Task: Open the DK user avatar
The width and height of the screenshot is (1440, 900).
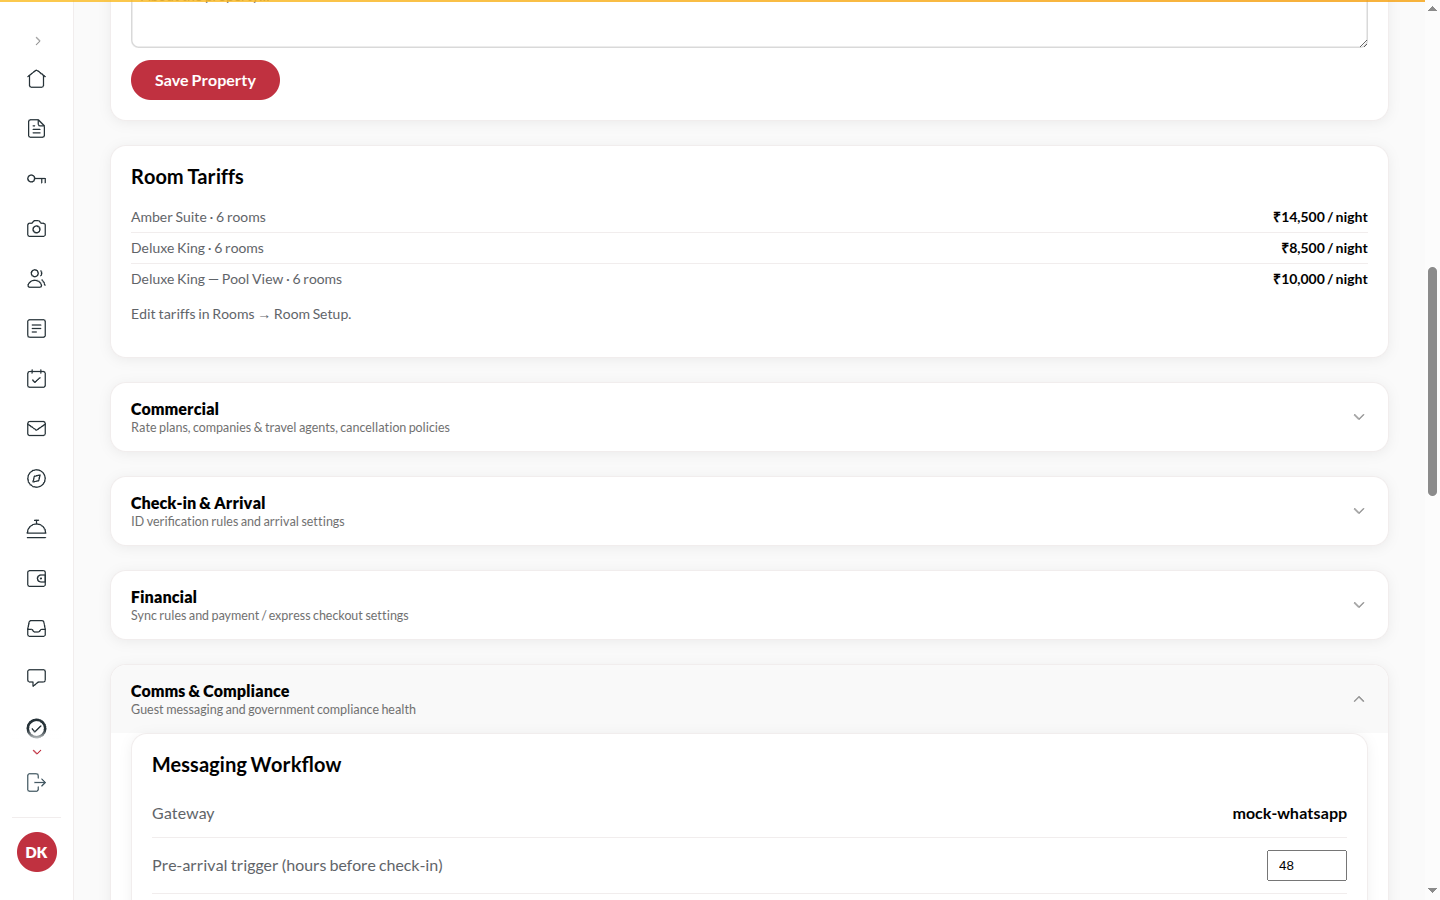Action: tap(37, 852)
